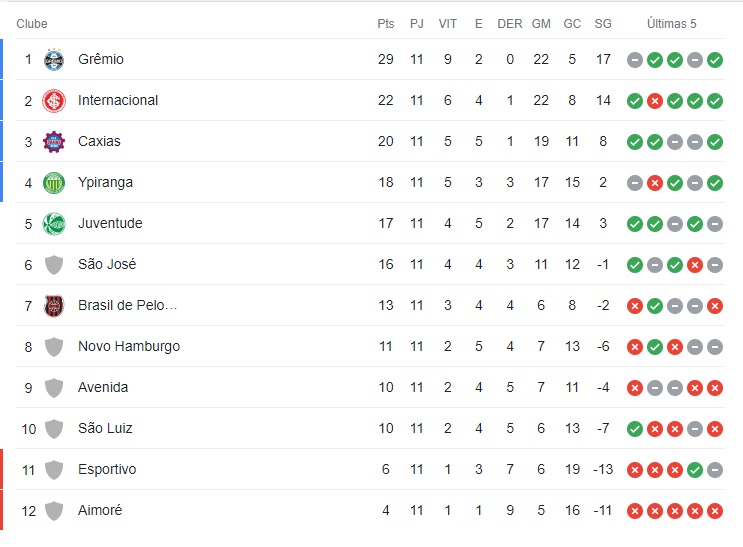Click the SG column header
This screenshot has height=547, width=743.
[x=603, y=24]
